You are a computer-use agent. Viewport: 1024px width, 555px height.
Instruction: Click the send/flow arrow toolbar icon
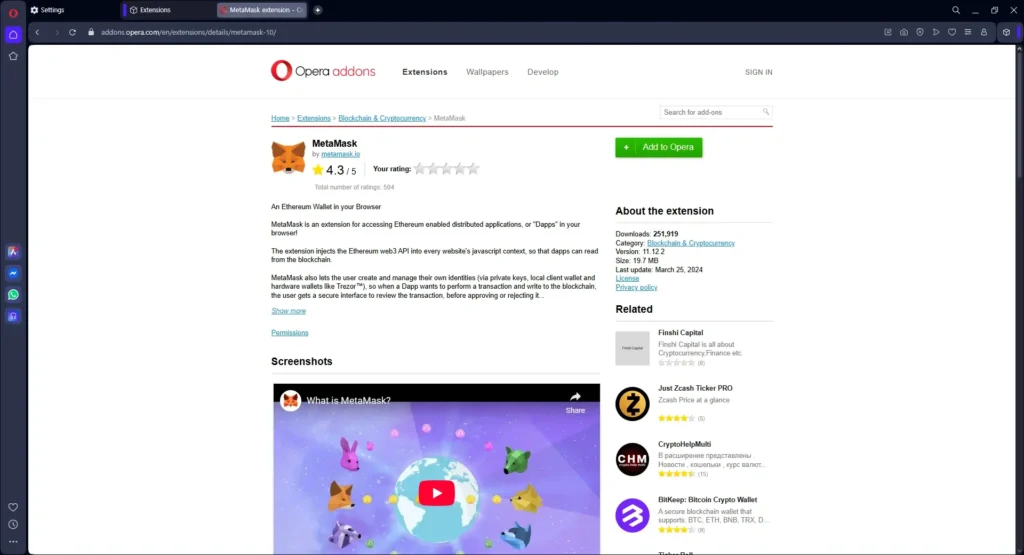coord(936,32)
